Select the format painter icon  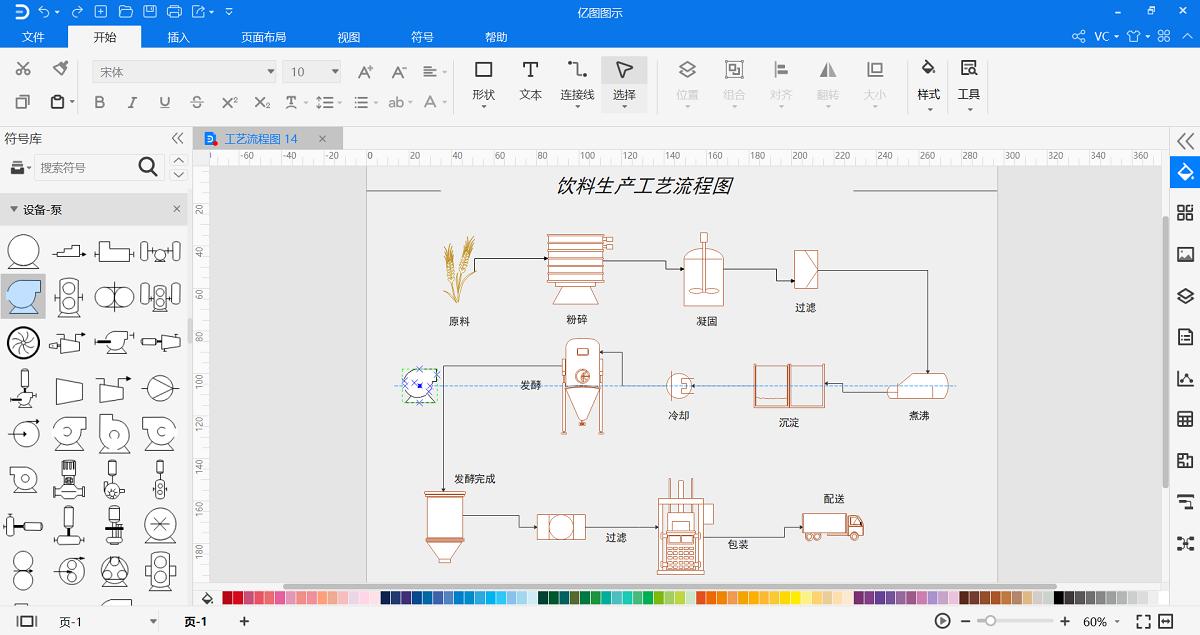[59, 70]
